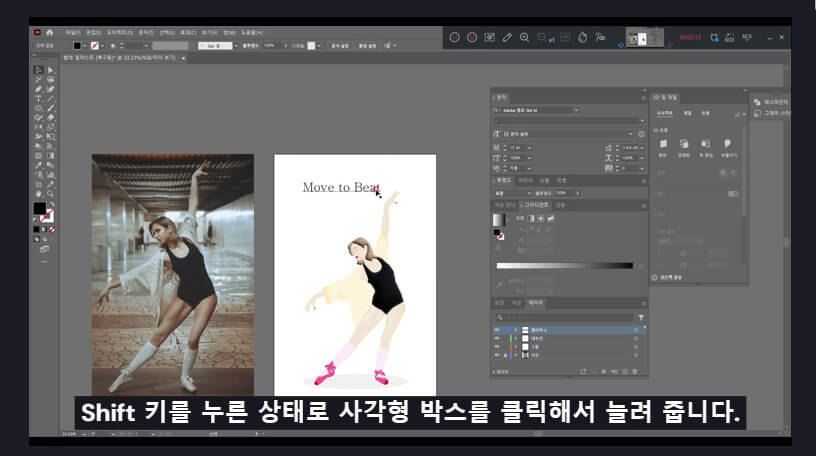Open the font size dropdown in Character panel
This screenshot has height=456, width=816.
[530, 148]
